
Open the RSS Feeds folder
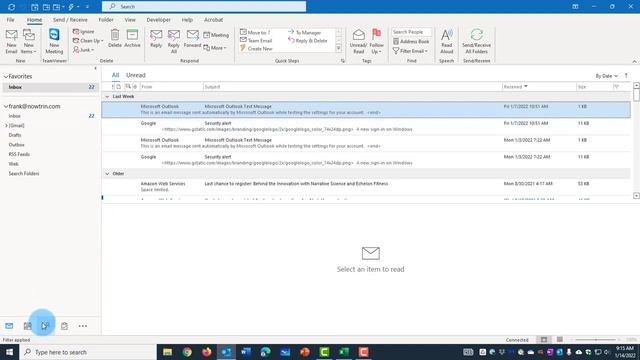point(19,154)
